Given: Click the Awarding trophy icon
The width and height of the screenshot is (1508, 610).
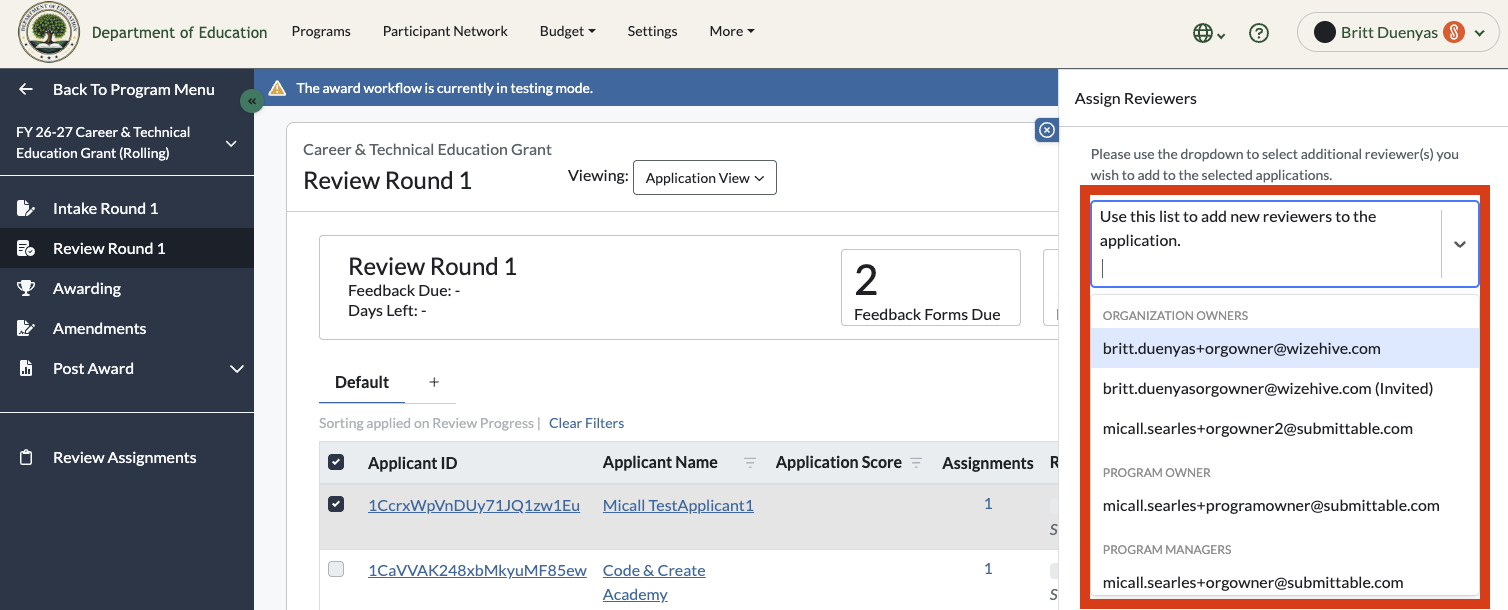Looking at the screenshot, I should [26, 288].
